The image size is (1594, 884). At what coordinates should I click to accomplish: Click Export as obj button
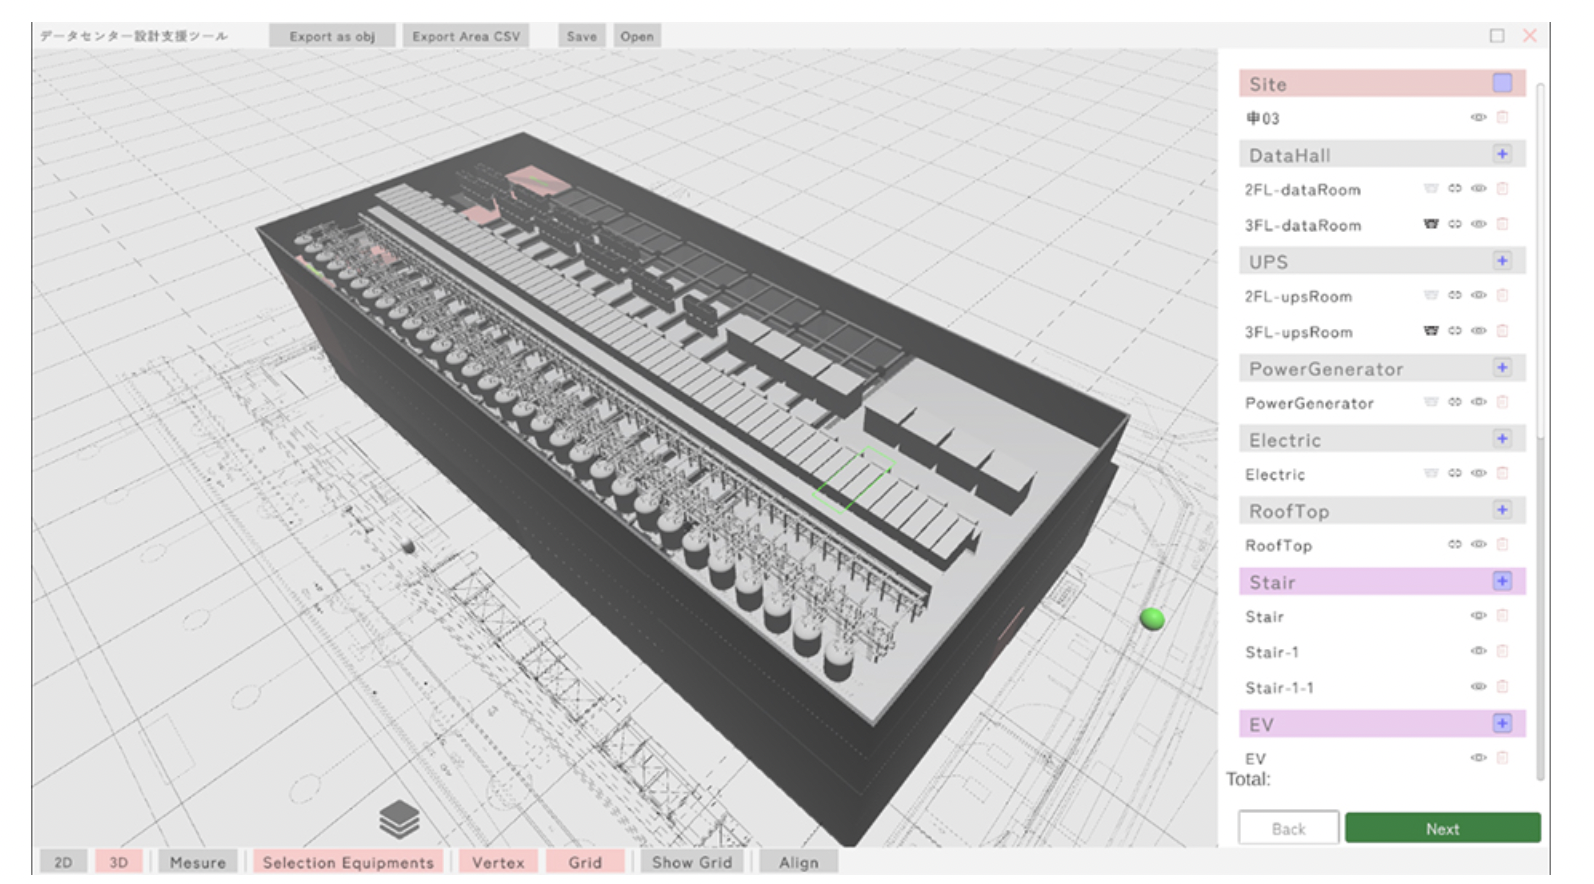point(332,36)
